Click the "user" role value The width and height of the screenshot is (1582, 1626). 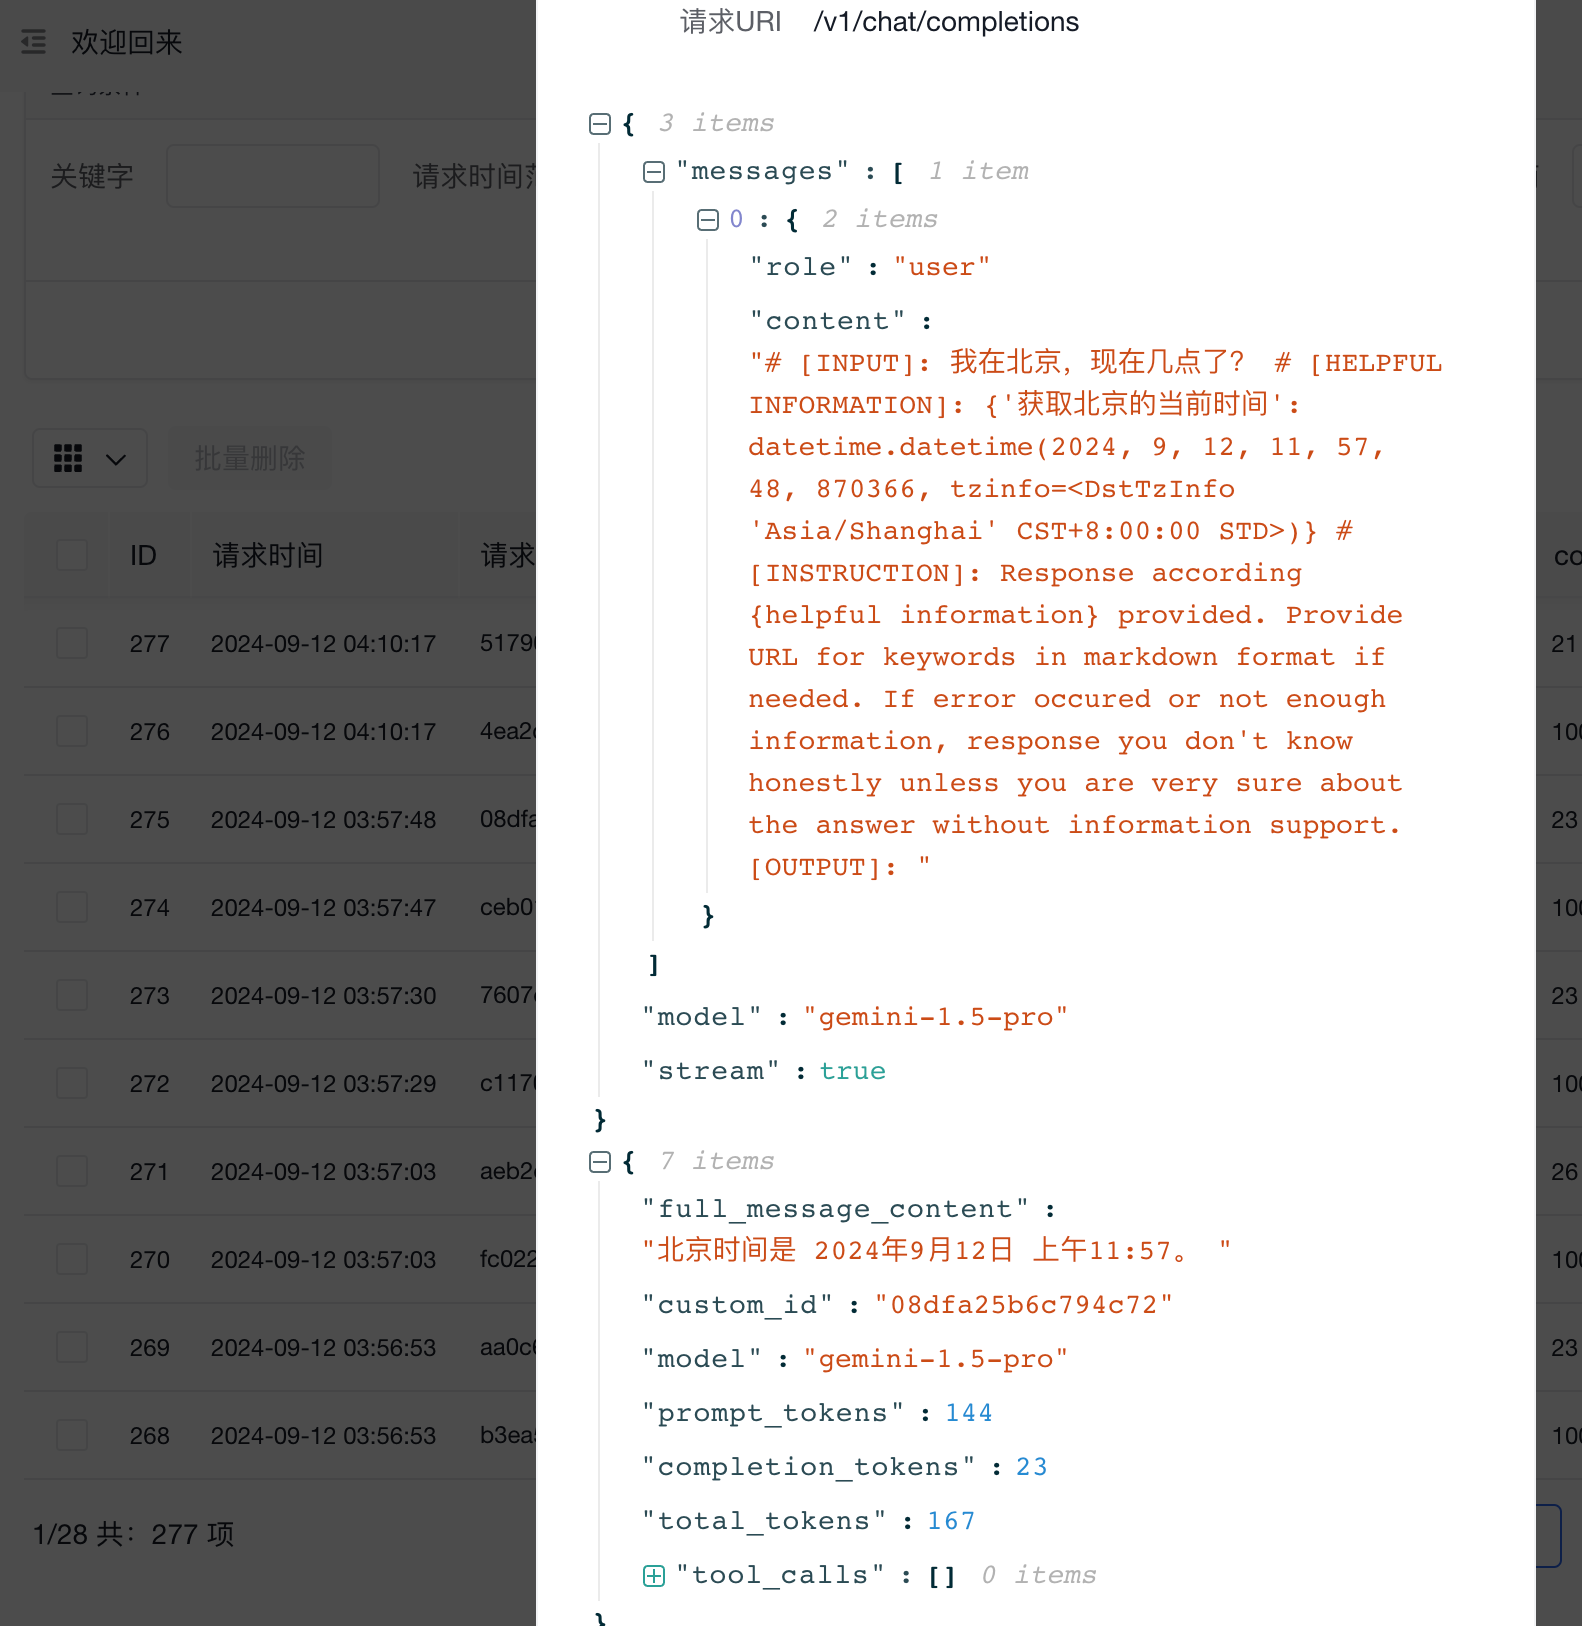coord(942,267)
